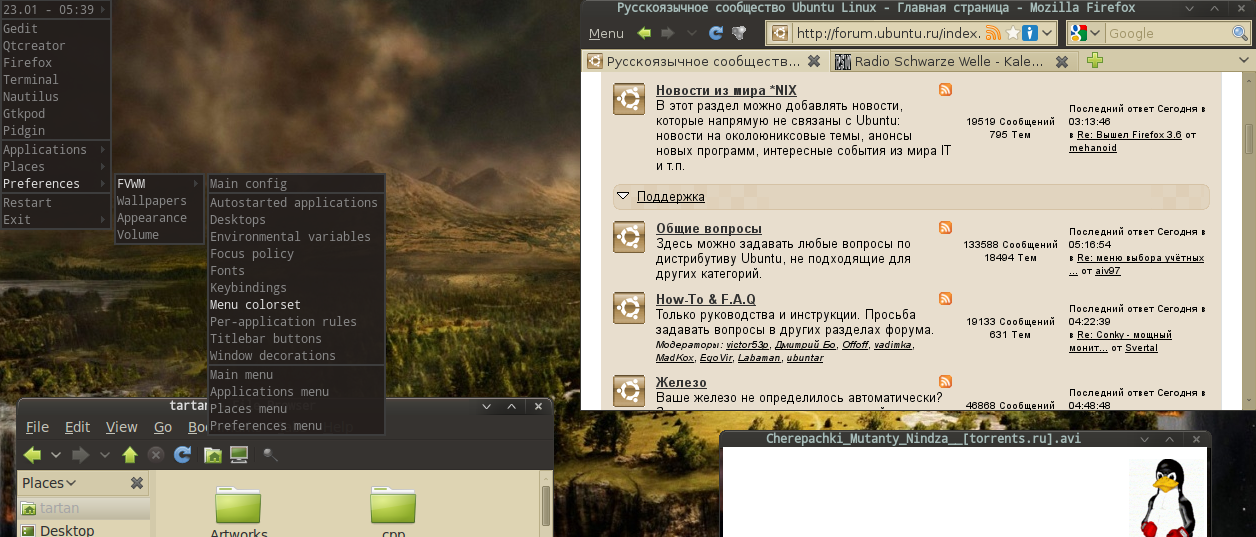This screenshot has height=537, width=1256.
Task: Open the URL bar history dropdown arrow
Action: pyautogui.click(x=1047, y=34)
